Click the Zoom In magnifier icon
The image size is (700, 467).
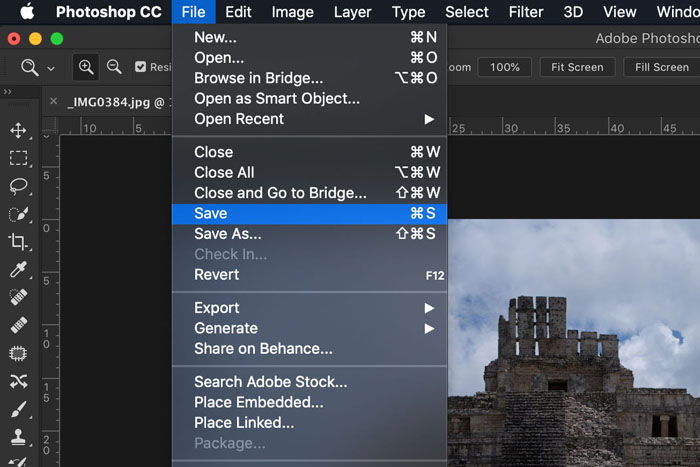click(x=86, y=67)
